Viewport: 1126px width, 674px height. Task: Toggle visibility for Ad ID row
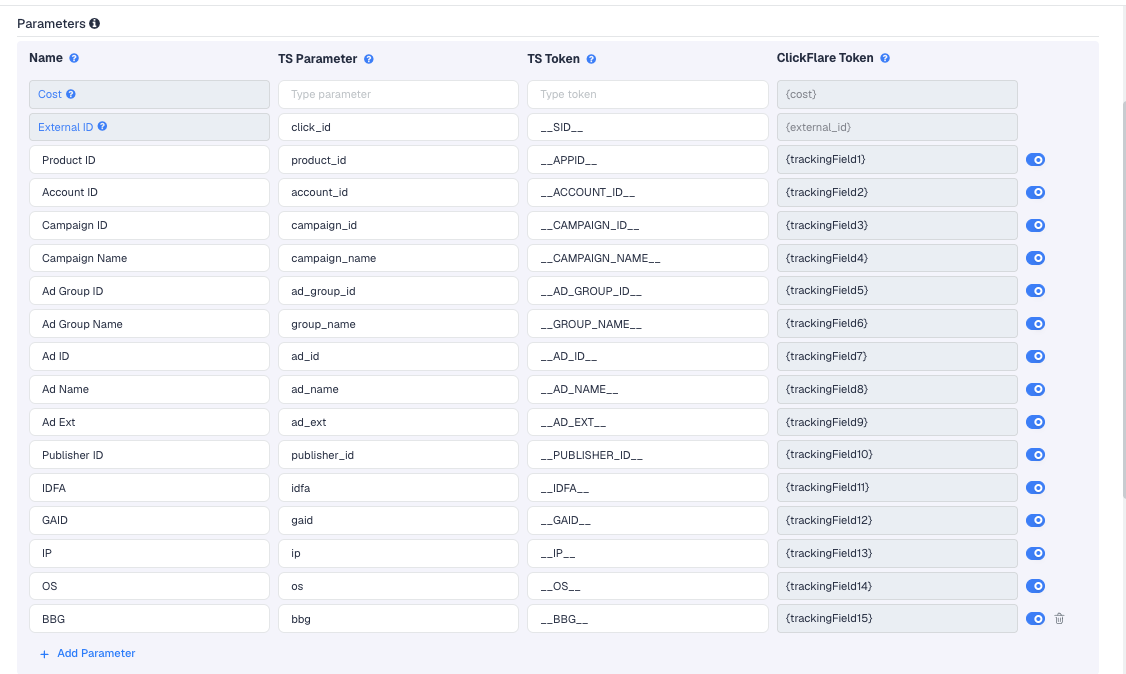[1035, 357]
